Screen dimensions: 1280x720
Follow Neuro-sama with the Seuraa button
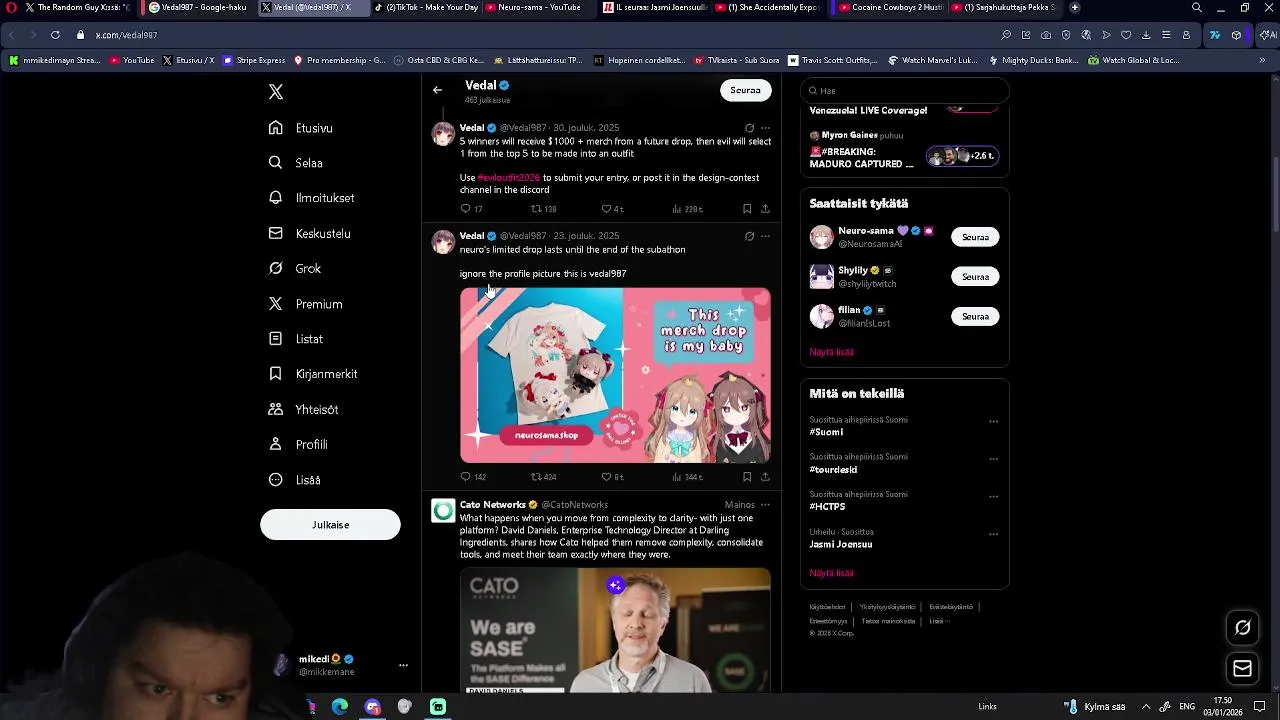tap(975, 237)
